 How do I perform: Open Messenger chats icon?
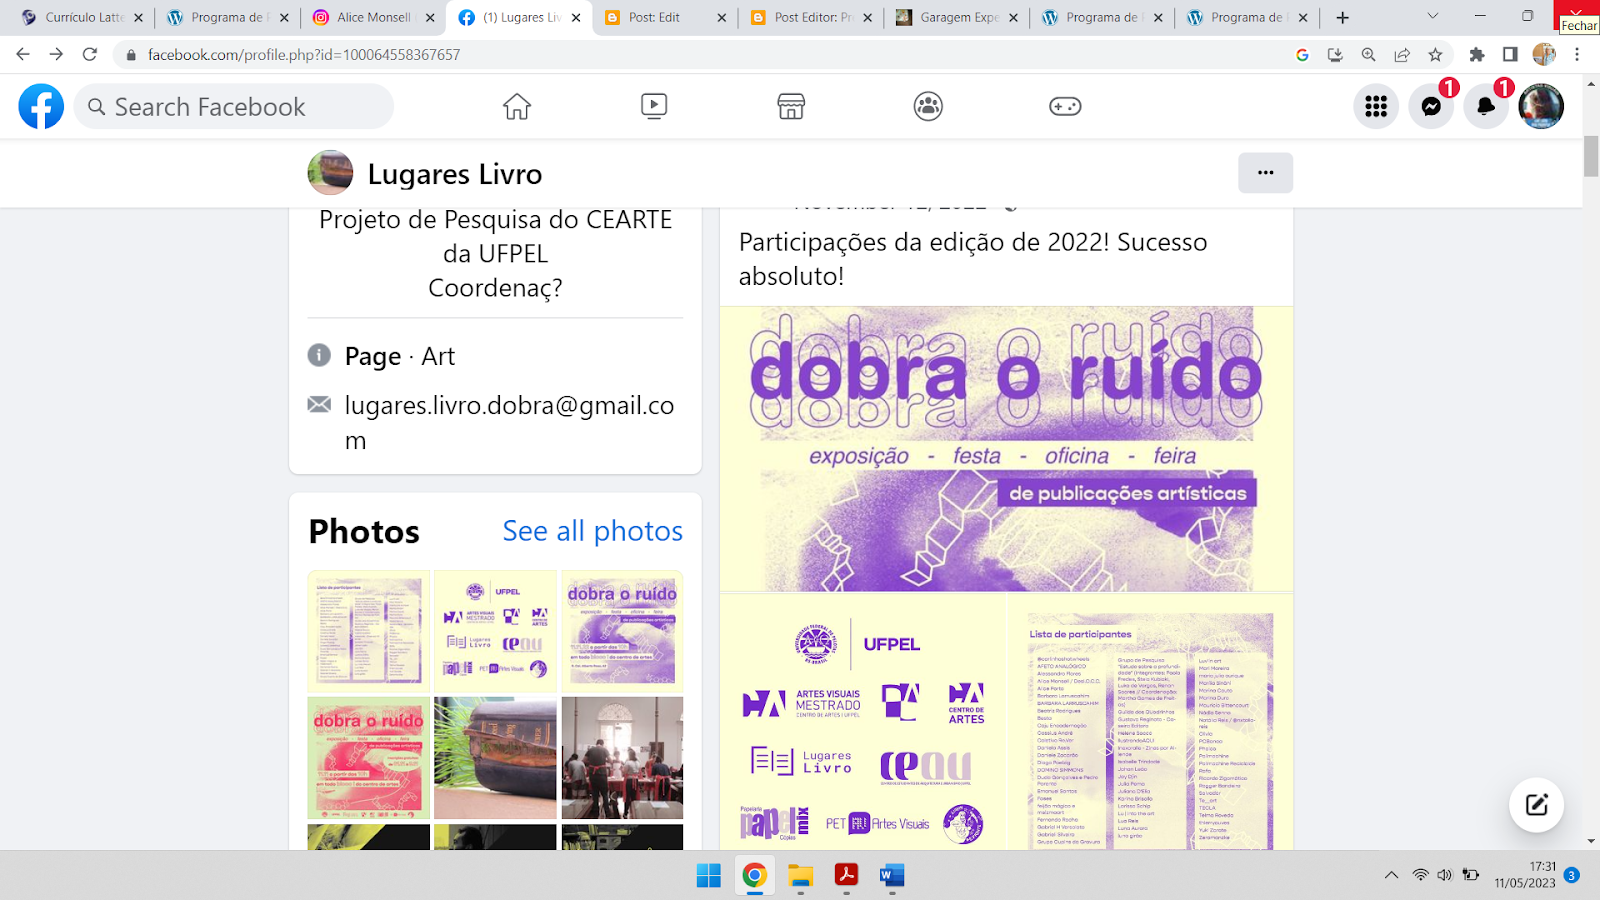pos(1431,106)
